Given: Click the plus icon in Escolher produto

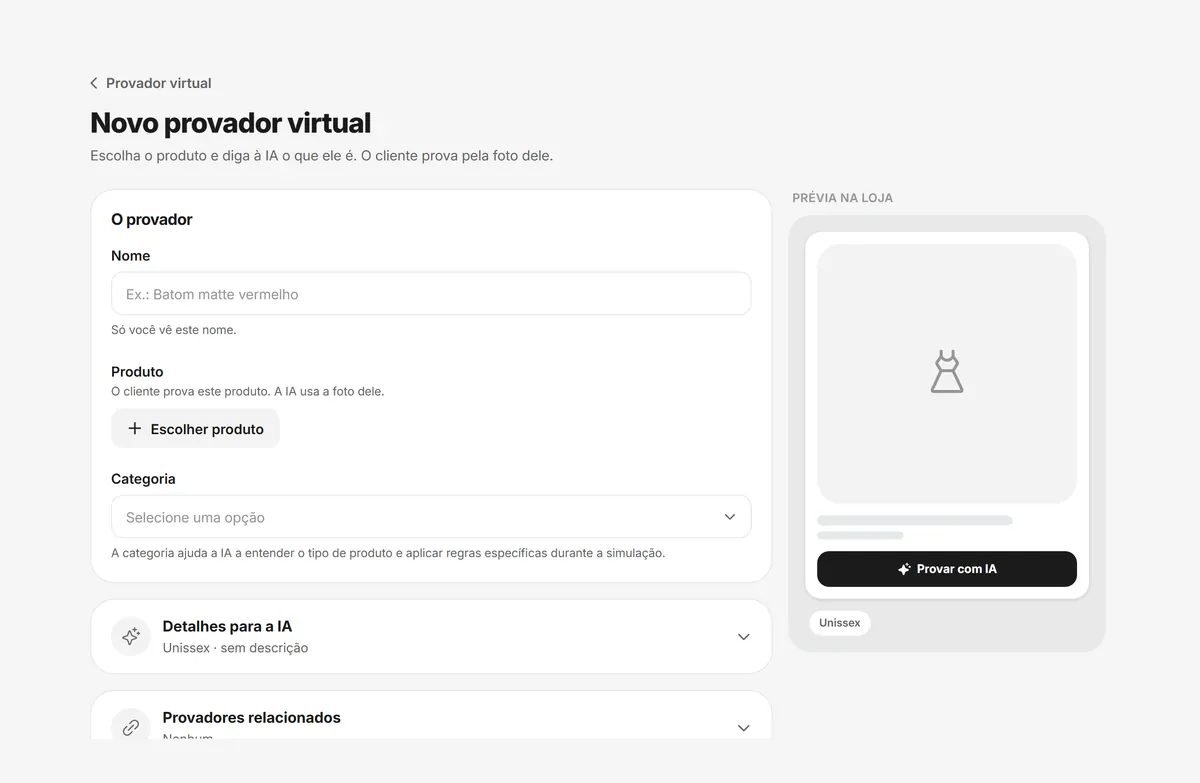Looking at the screenshot, I should (x=135, y=428).
